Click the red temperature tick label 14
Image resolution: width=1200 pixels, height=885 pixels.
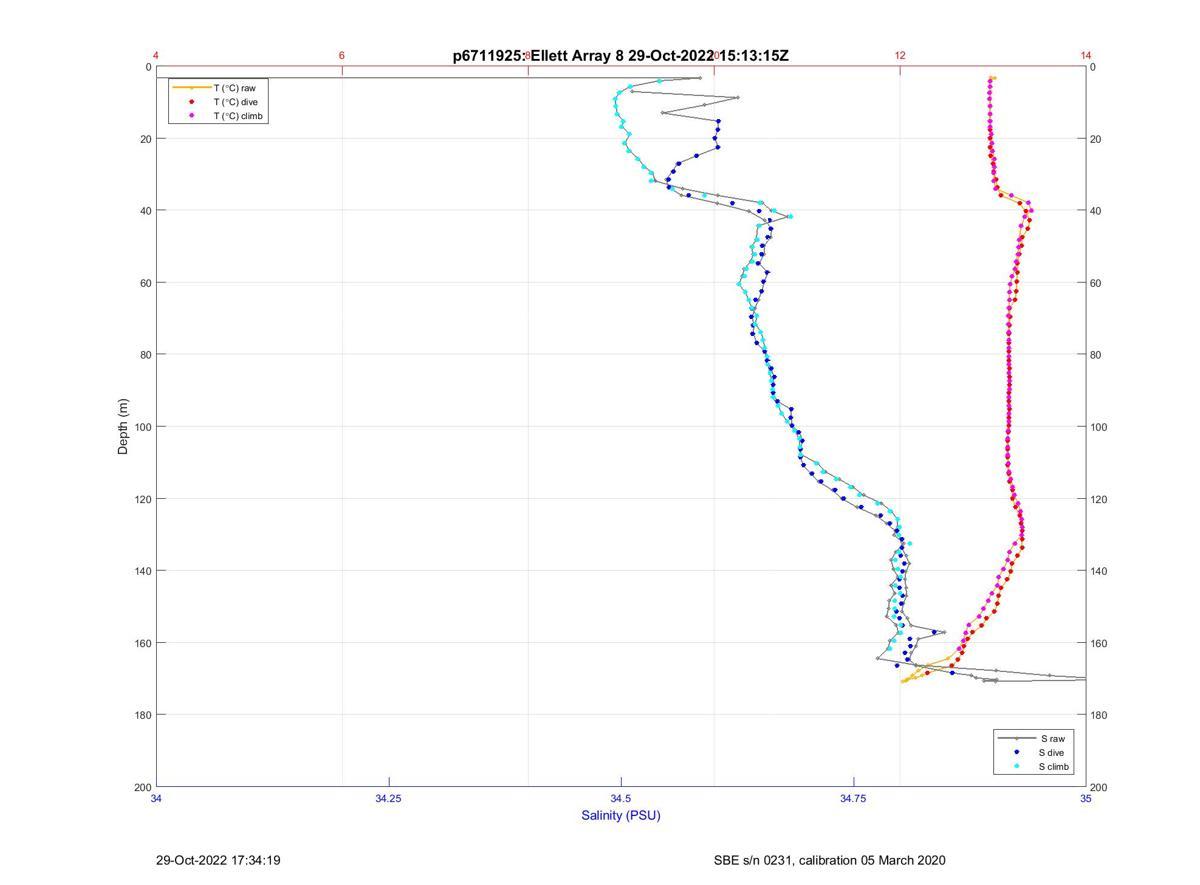coord(1086,55)
